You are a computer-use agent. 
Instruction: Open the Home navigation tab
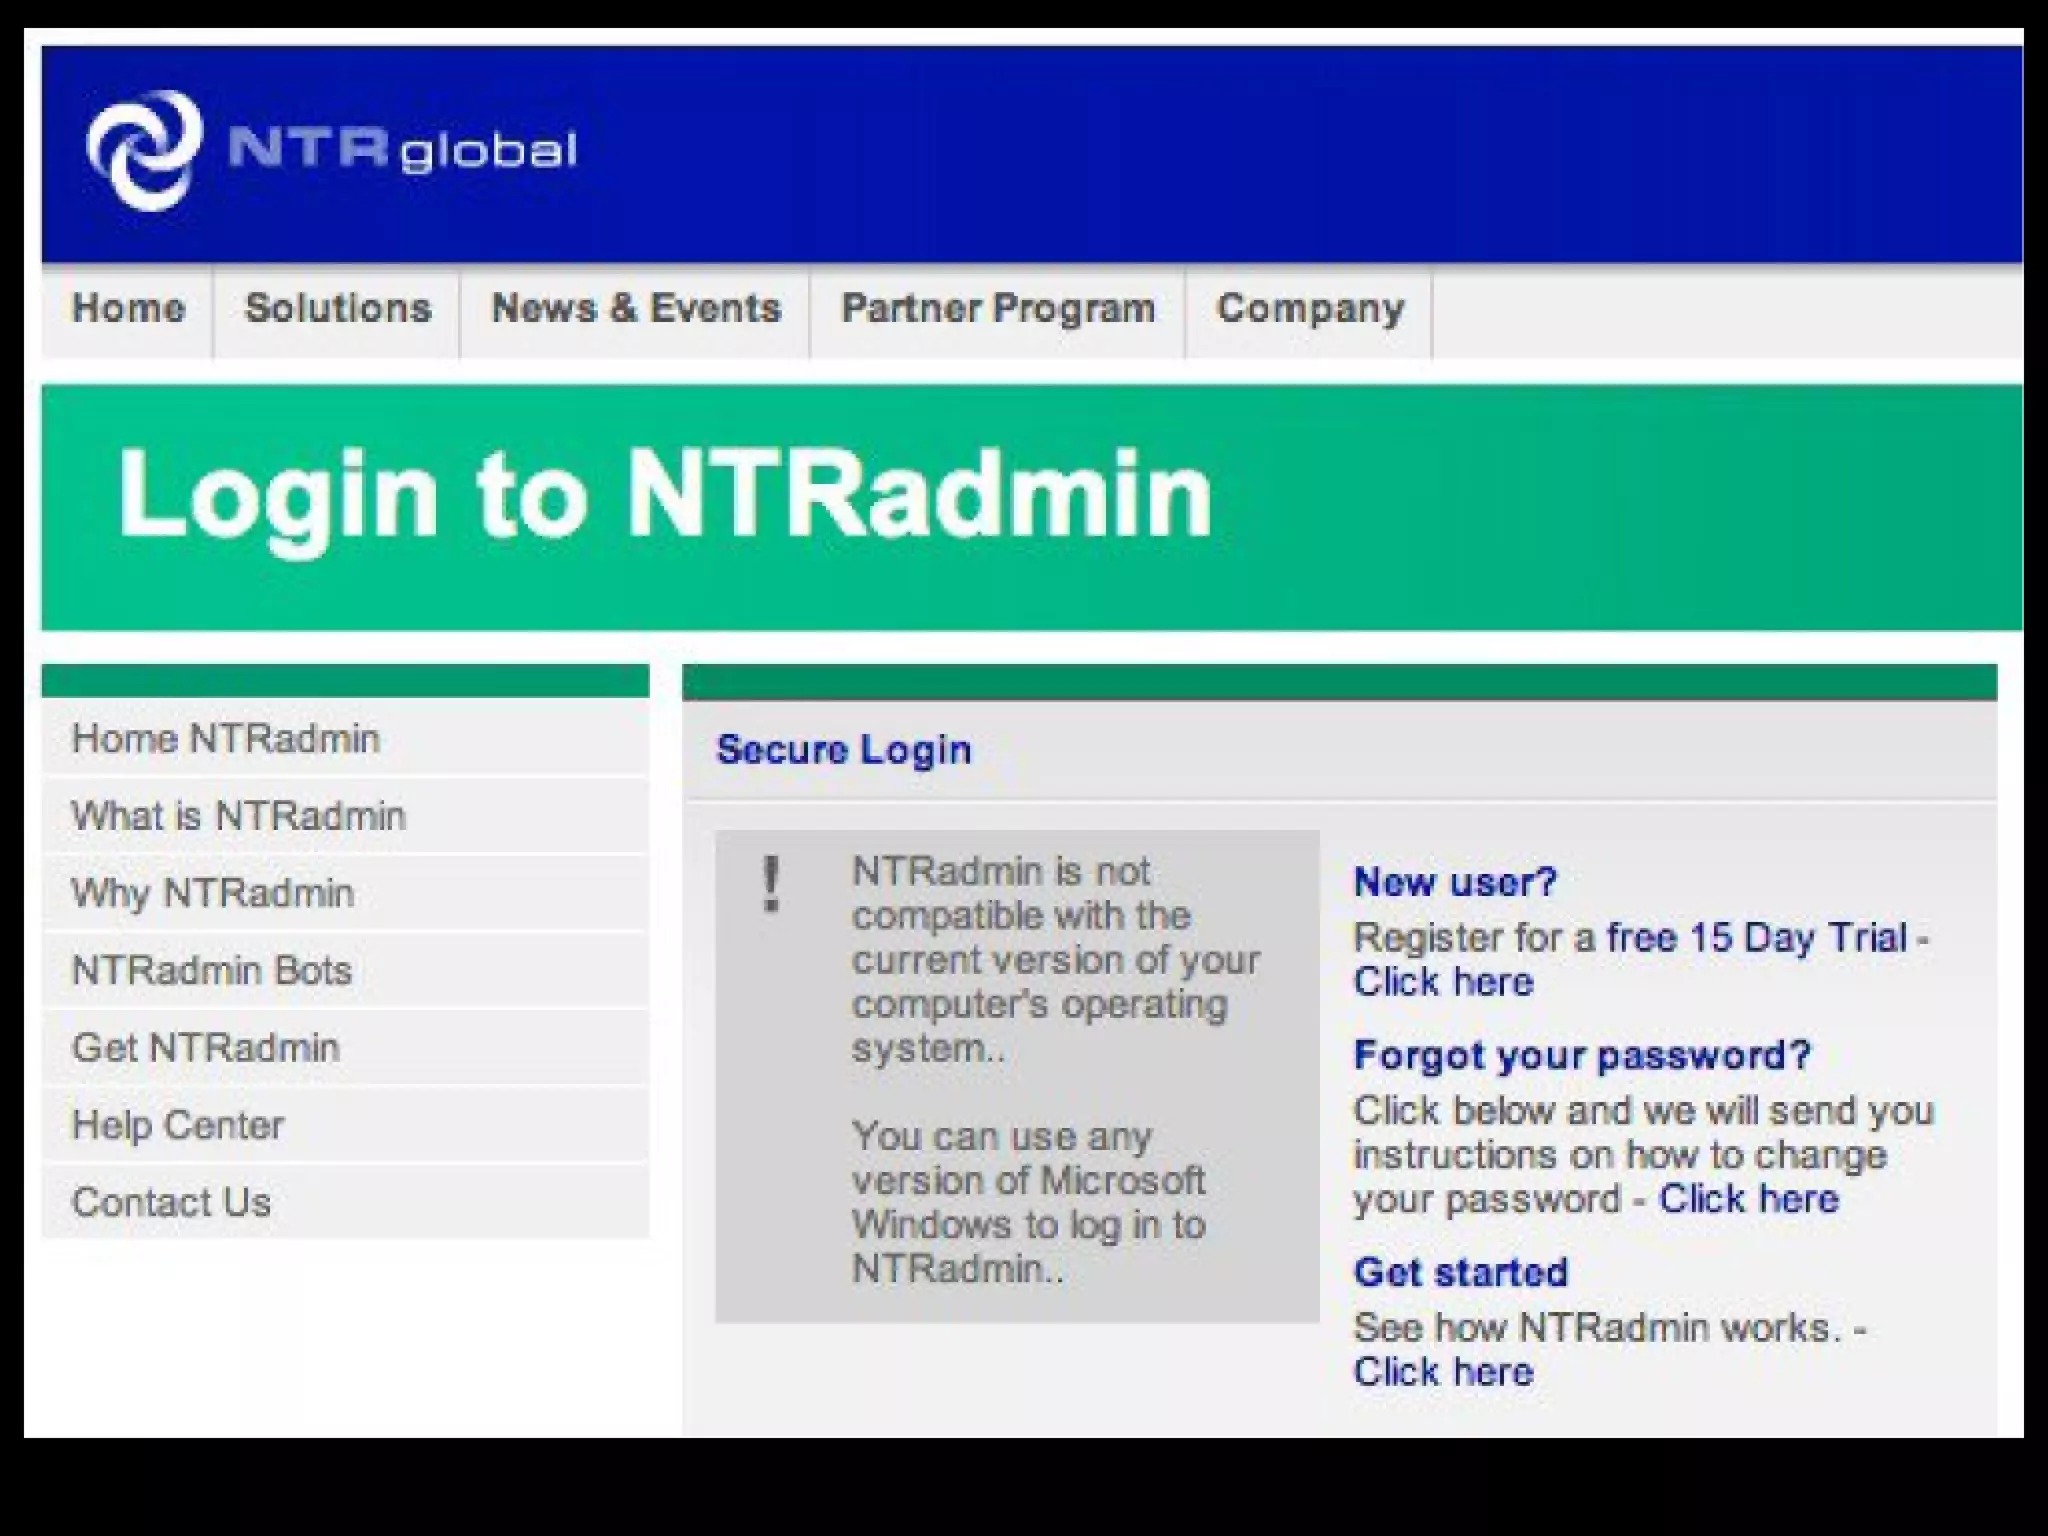click(128, 309)
